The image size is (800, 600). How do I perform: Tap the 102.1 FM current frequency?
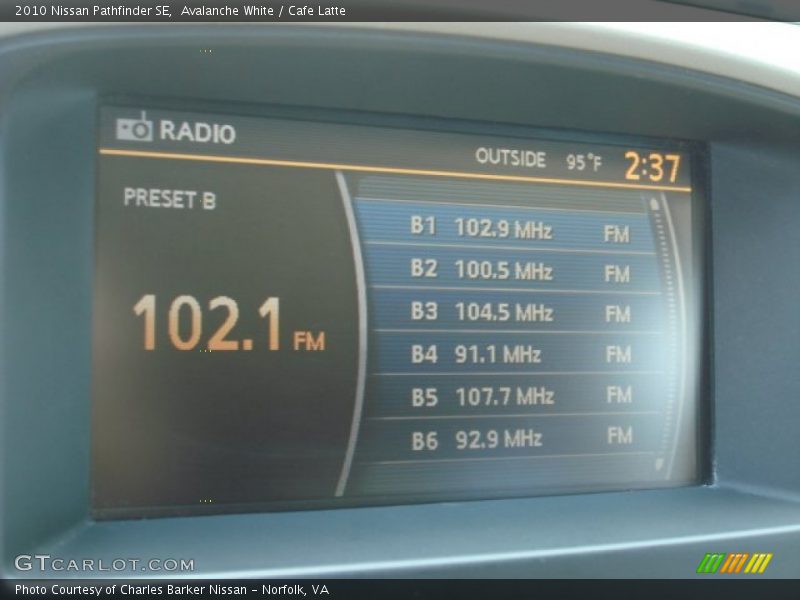coord(229,323)
